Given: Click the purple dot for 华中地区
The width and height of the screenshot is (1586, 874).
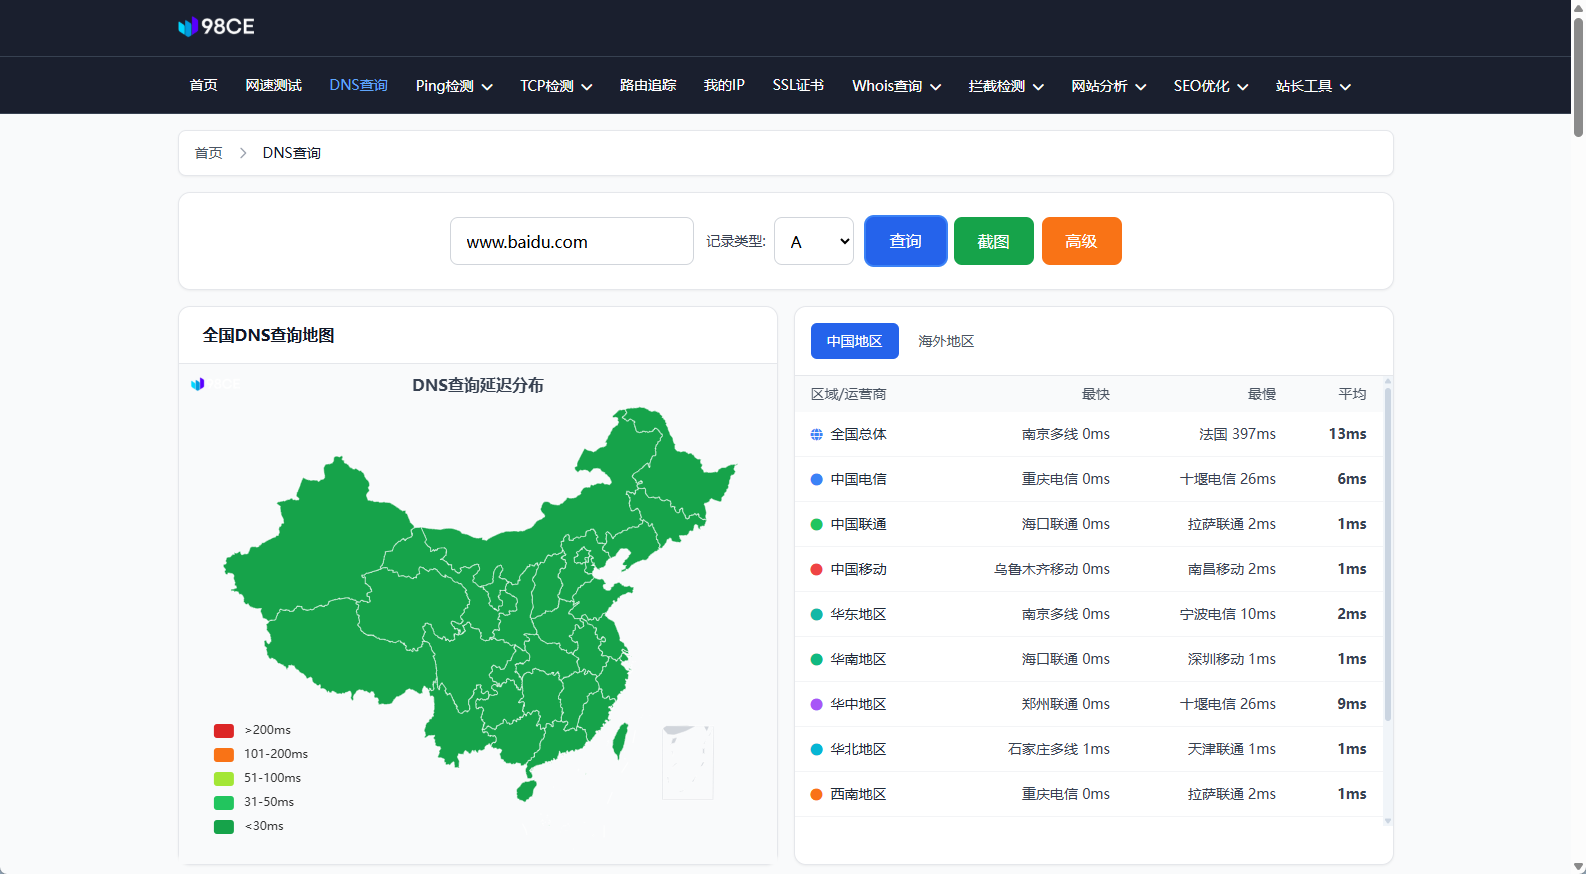Looking at the screenshot, I should (x=816, y=704).
